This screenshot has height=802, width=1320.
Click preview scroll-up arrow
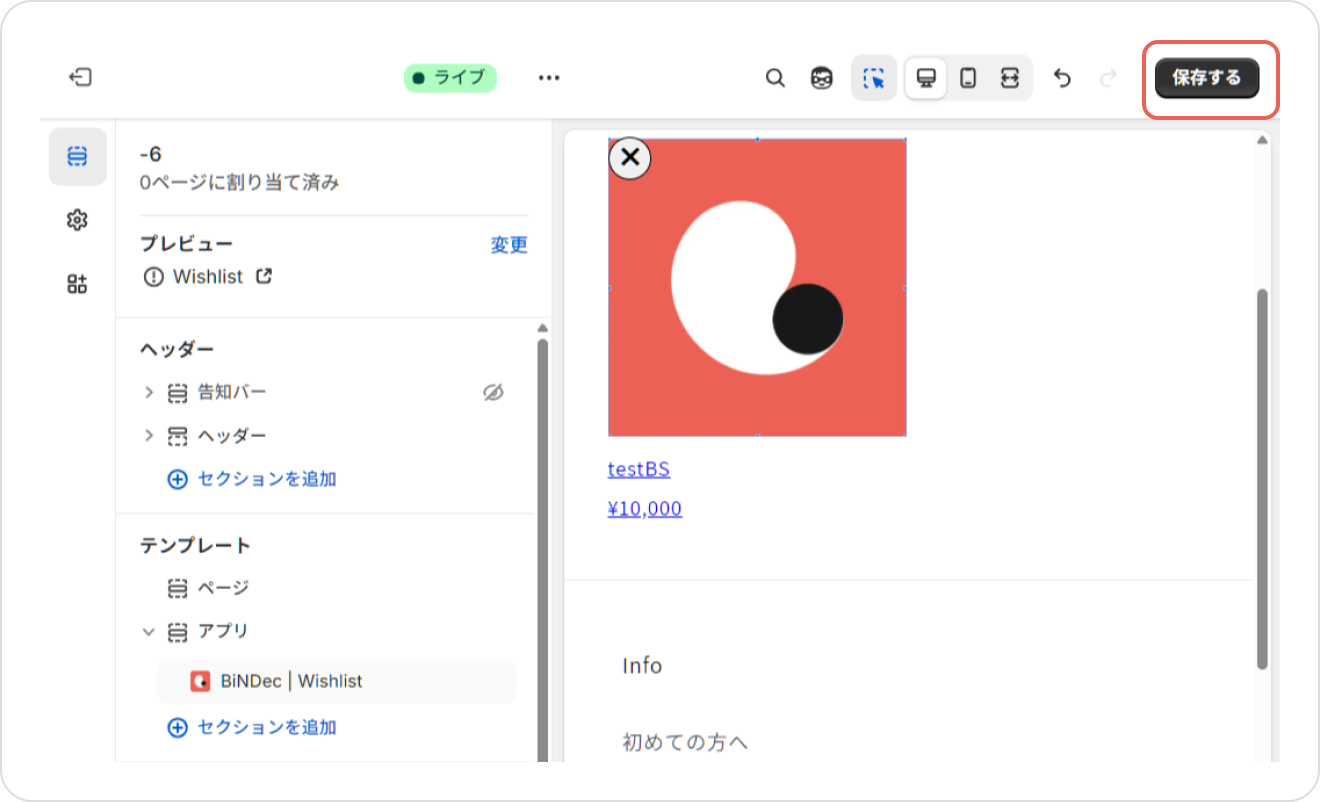(x=1262, y=140)
